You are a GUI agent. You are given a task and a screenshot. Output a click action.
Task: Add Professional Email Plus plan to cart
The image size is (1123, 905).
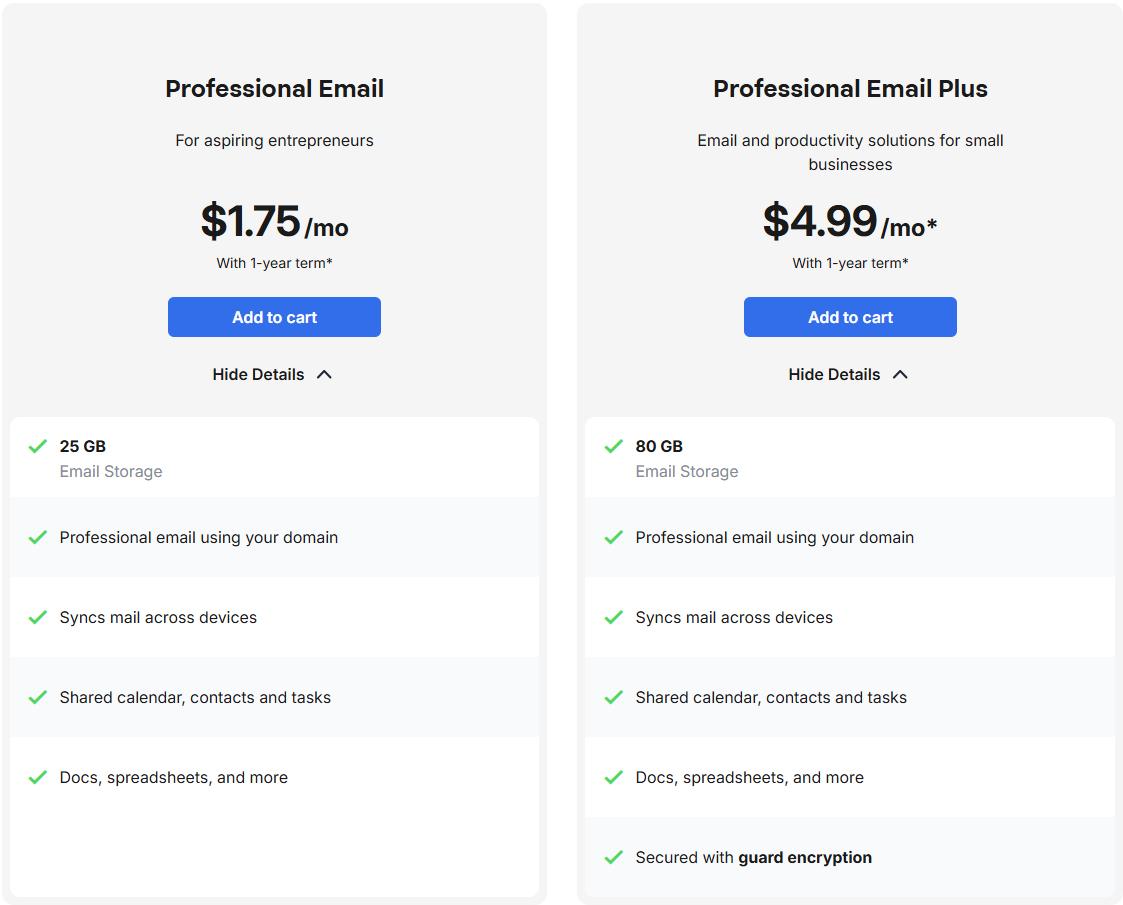850,317
